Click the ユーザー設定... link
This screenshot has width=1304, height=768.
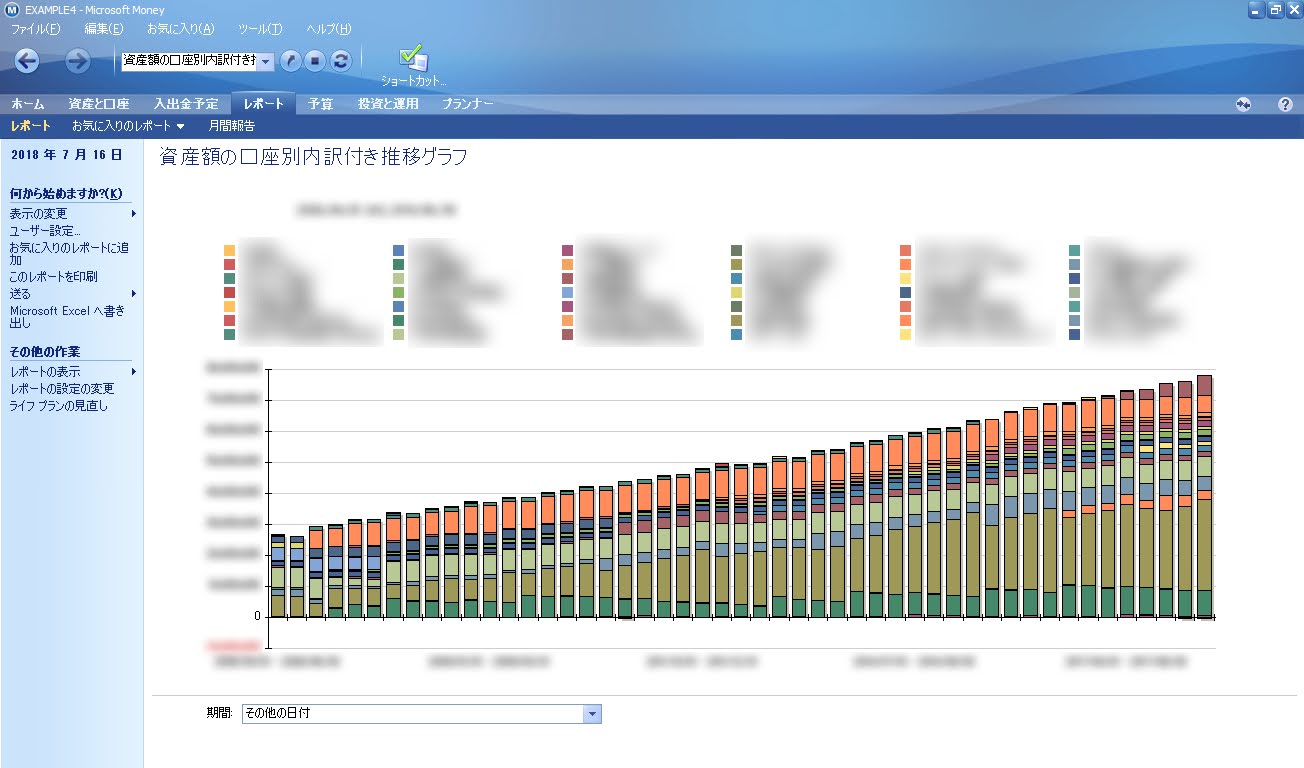point(45,231)
